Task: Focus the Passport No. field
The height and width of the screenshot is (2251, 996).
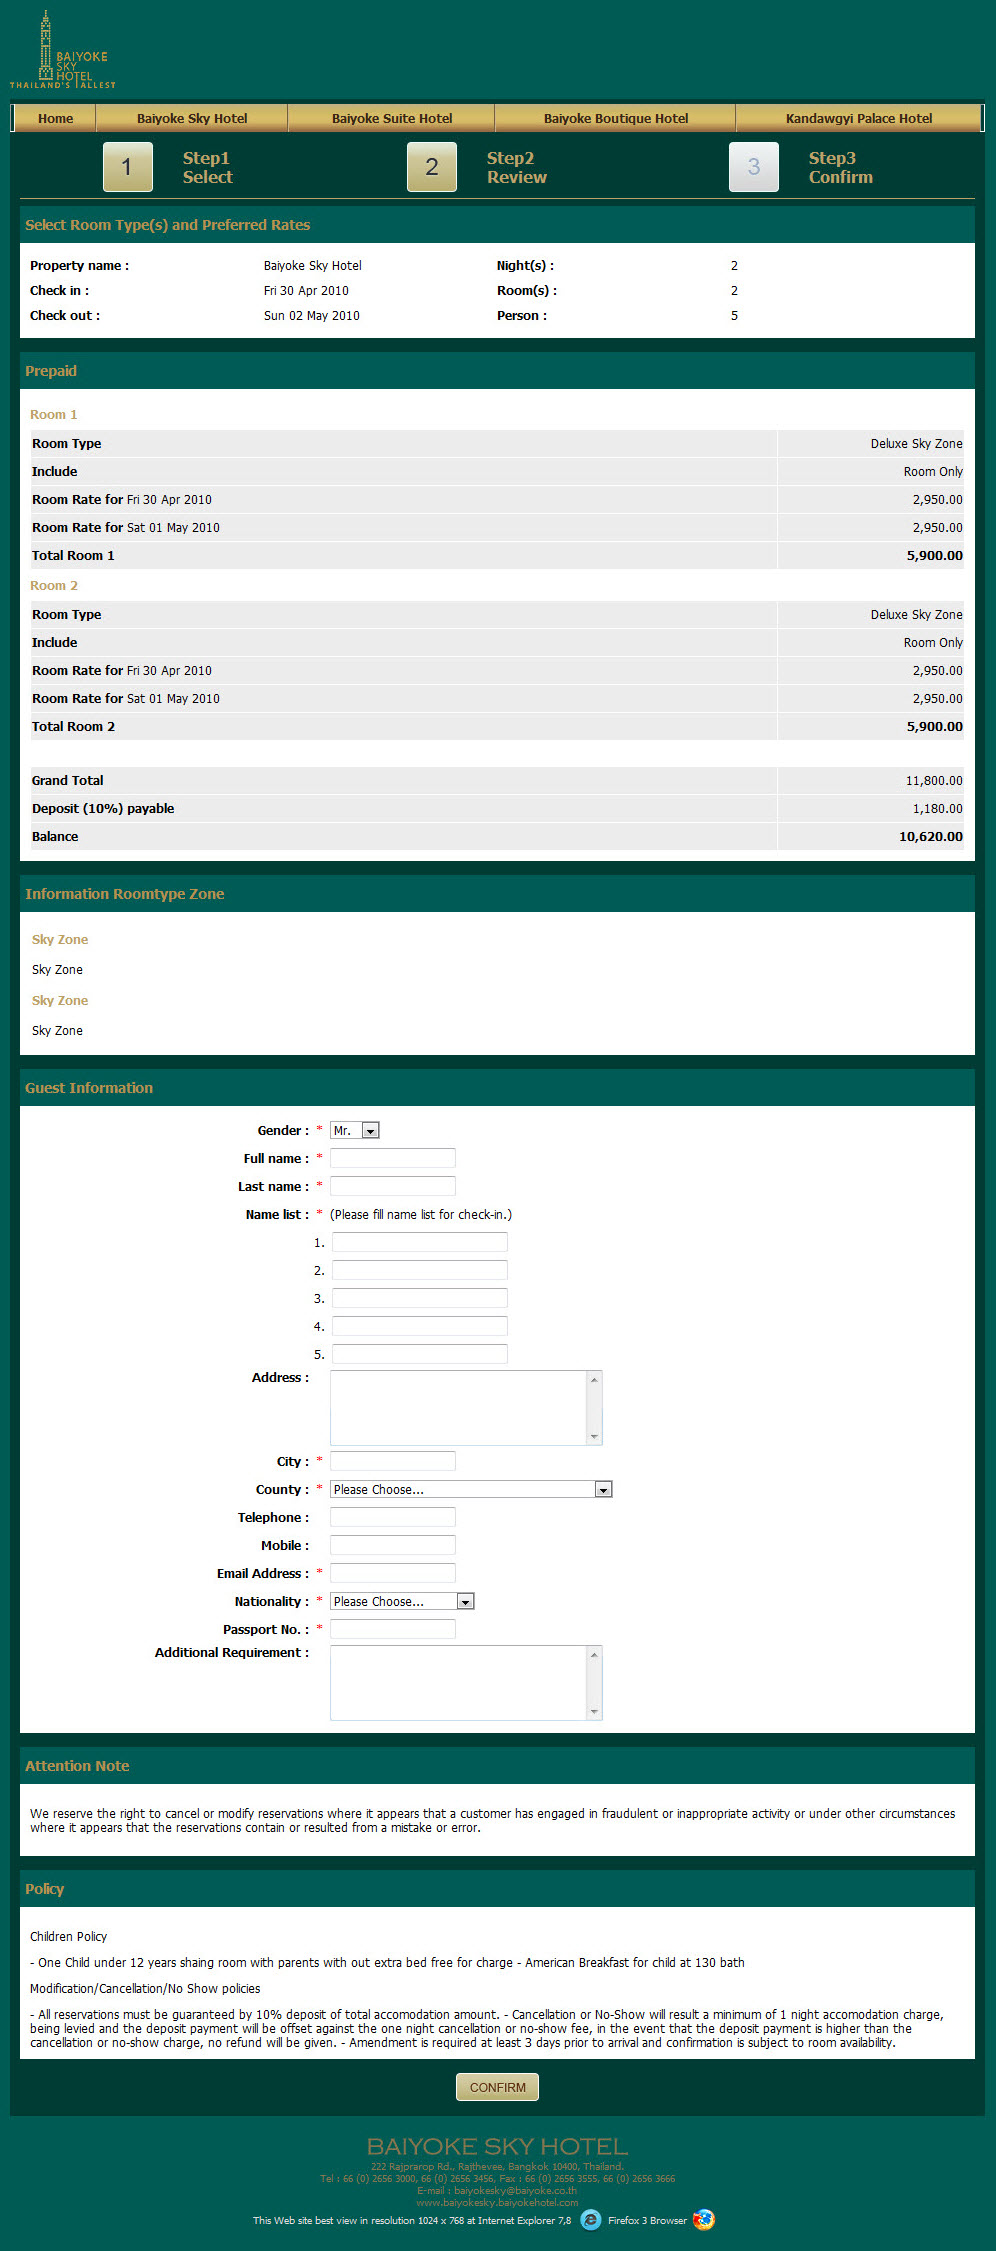Action: pyautogui.click(x=393, y=1629)
